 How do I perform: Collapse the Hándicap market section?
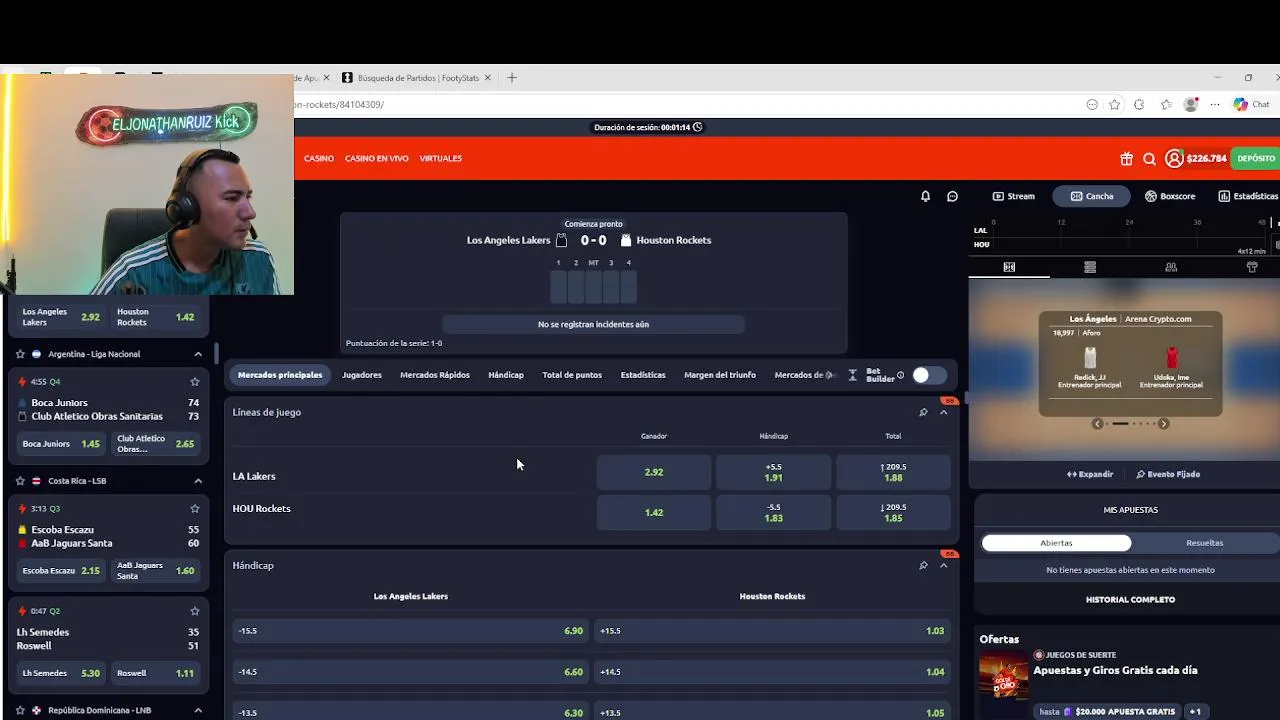coord(943,565)
